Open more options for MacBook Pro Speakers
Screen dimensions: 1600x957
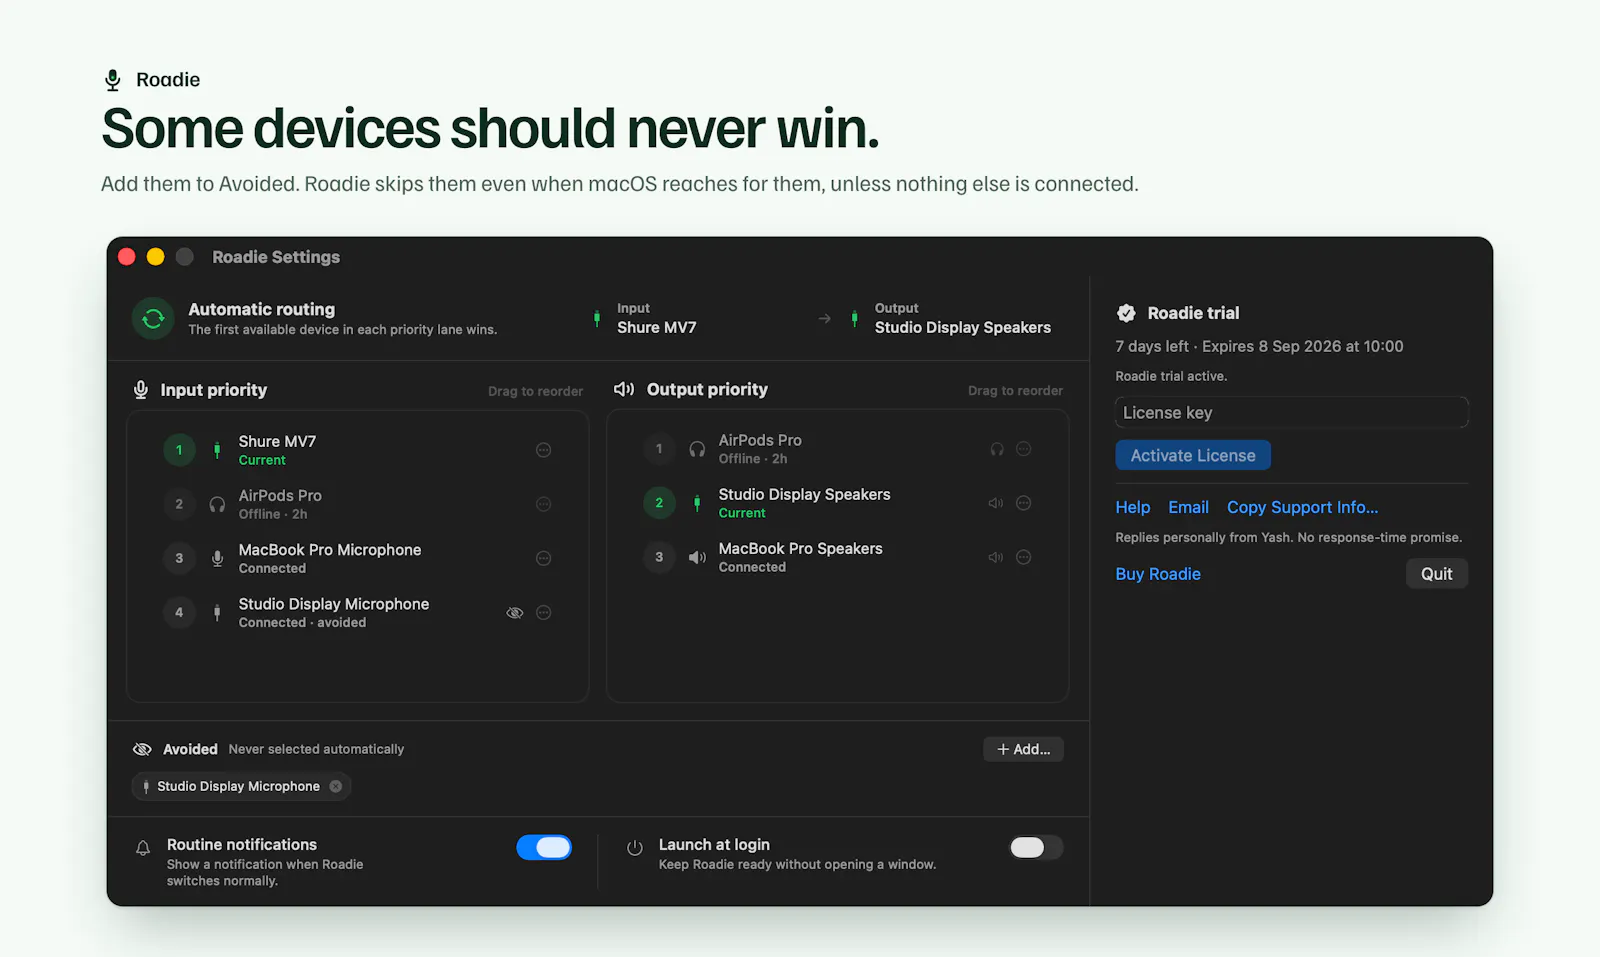tap(1024, 557)
